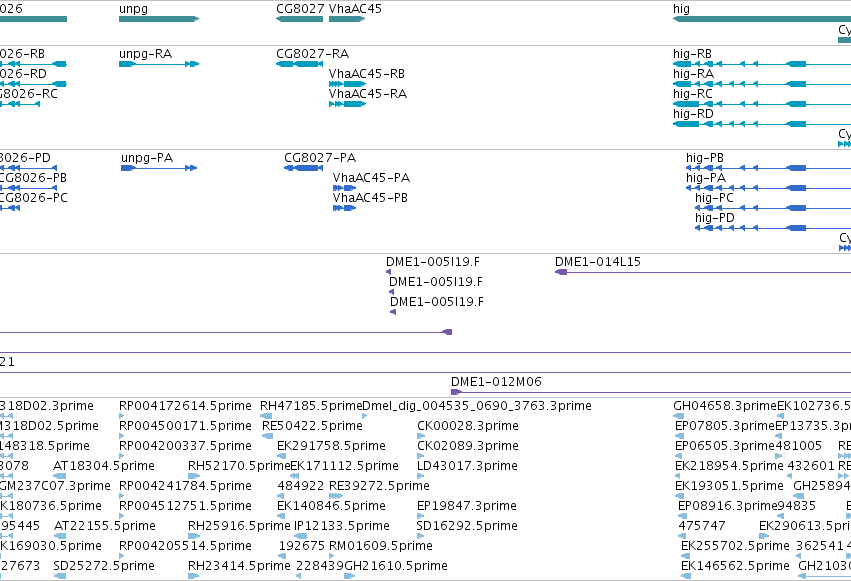Click the "hig" gene name label
Screen dimensions: 851x581
point(681,9)
